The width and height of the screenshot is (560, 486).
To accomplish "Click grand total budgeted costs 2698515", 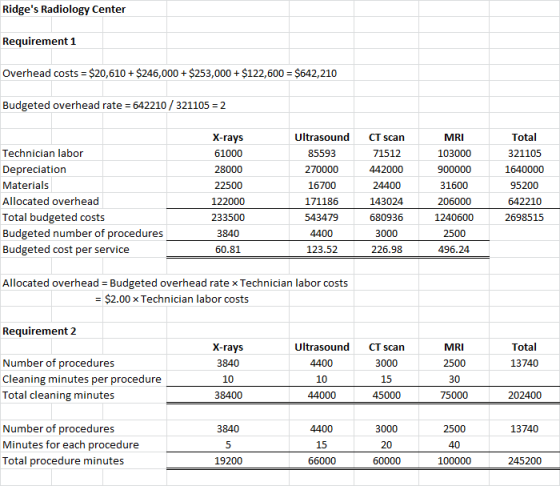I will point(524,218).
